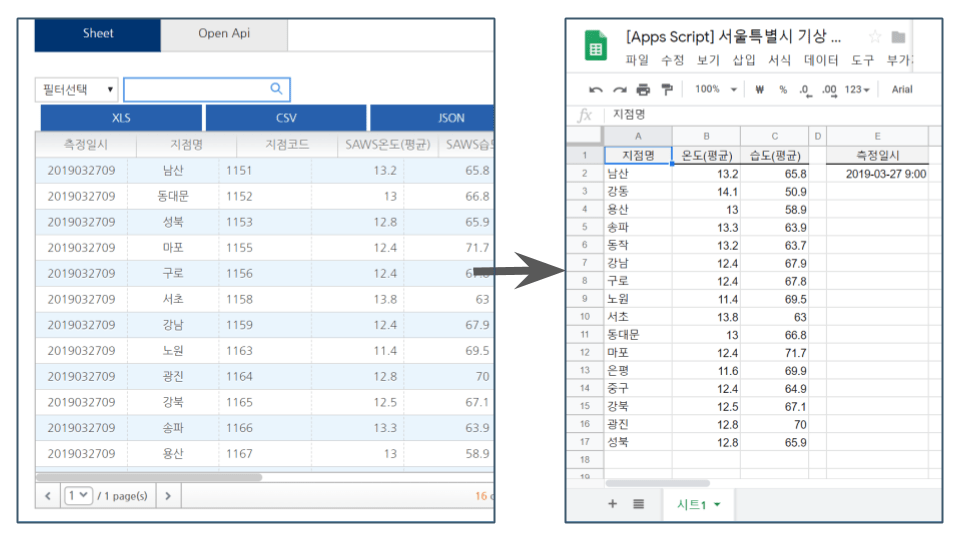
Task: Click the add sheet plus icon
Action: click(x=612, y=504)
